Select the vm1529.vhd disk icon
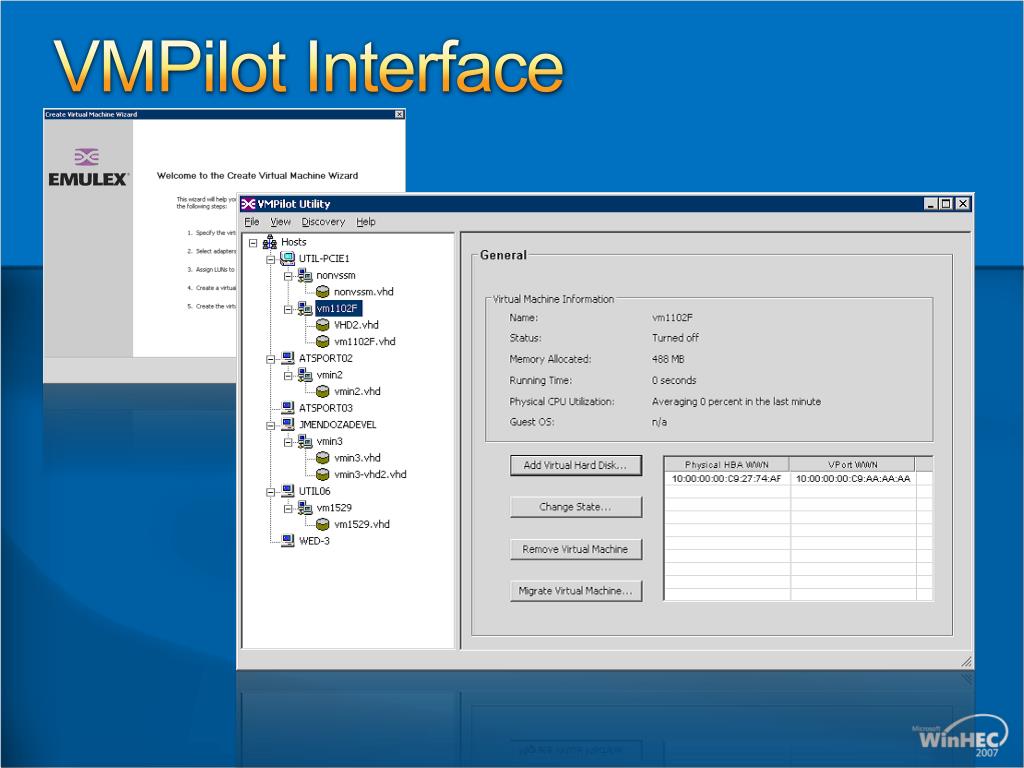This screenshot has height=768, width=1024. click(x=323, y=524)
